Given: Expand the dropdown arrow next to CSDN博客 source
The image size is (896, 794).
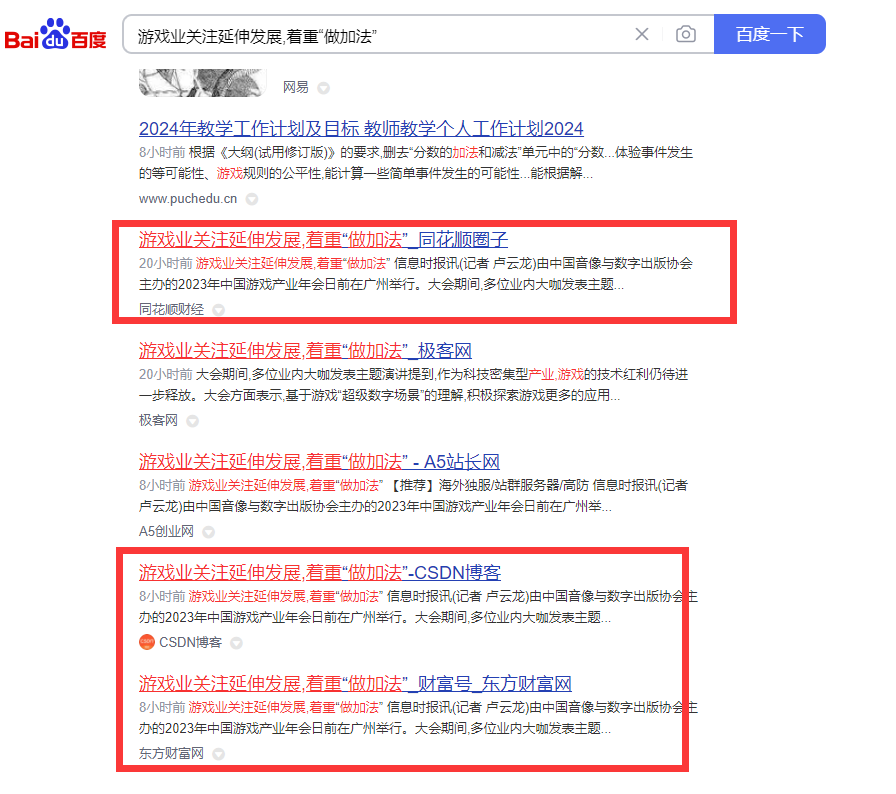Looking at the screenshot, I should pos(236,643).
